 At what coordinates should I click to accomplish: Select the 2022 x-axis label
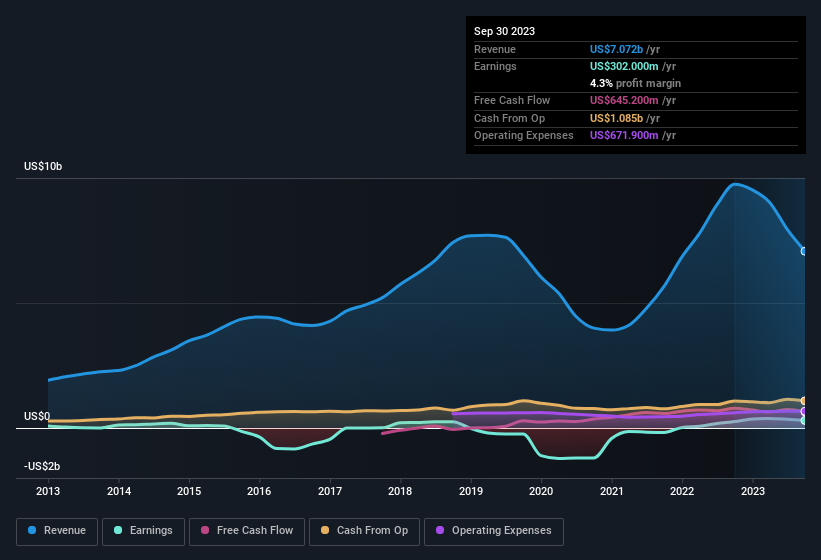coord(682,491)
